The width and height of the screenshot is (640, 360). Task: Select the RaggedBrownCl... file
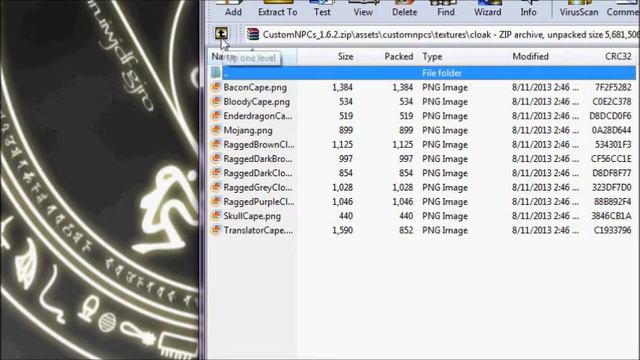click(x=259, y=144)
